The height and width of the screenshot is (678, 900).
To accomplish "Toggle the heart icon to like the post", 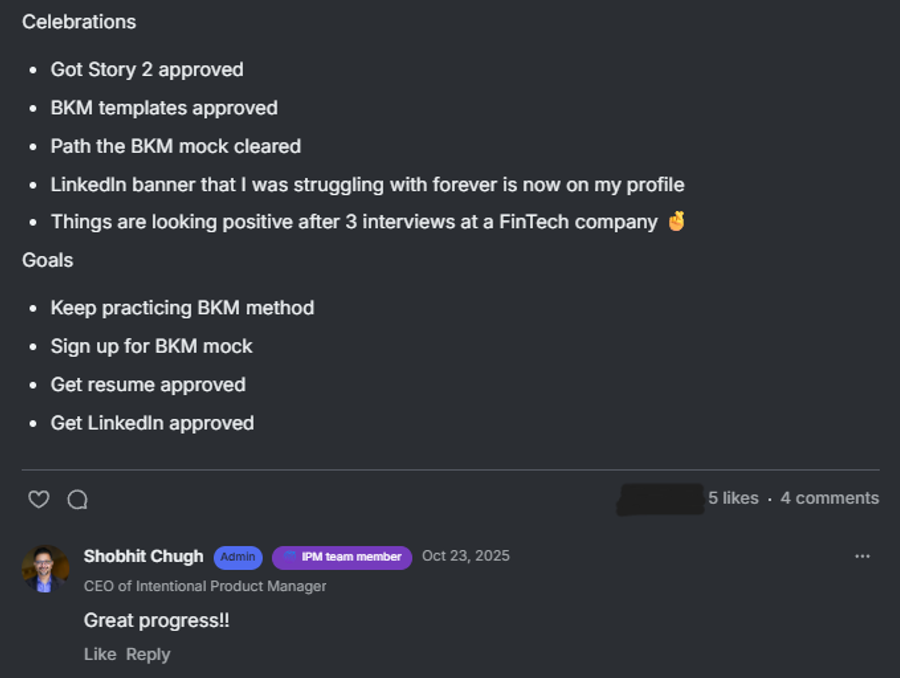I will 38,498.
